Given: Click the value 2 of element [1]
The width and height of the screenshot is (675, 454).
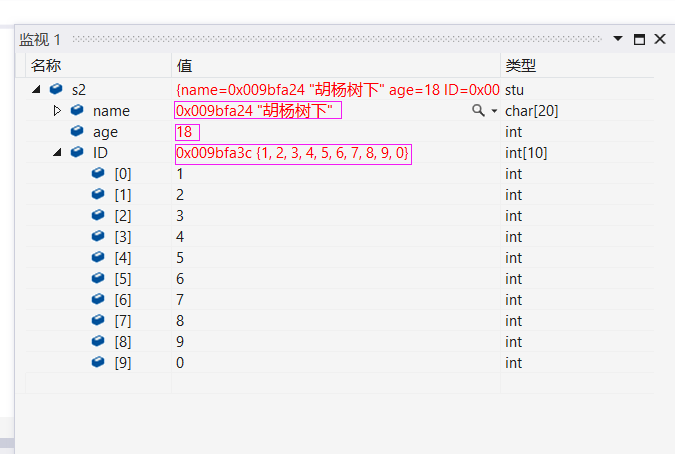Looking at the screenshot, I should [180, 195].
